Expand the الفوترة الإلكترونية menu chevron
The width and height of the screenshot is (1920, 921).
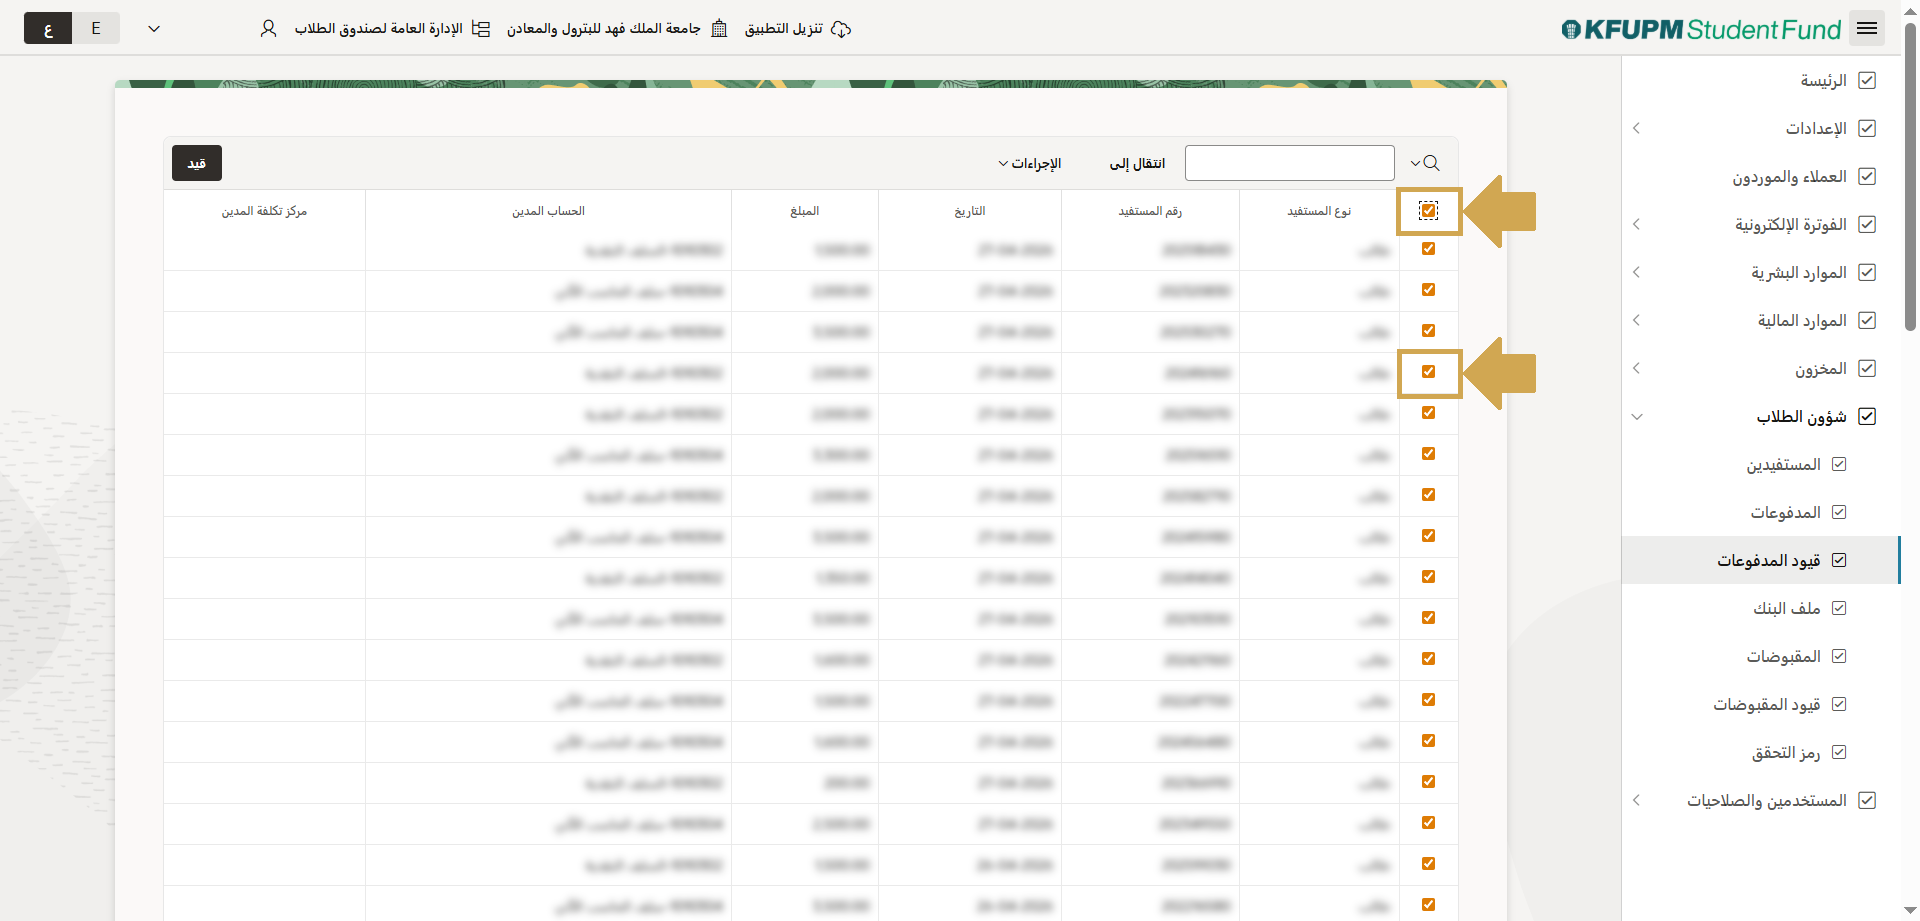point(1636,224)
